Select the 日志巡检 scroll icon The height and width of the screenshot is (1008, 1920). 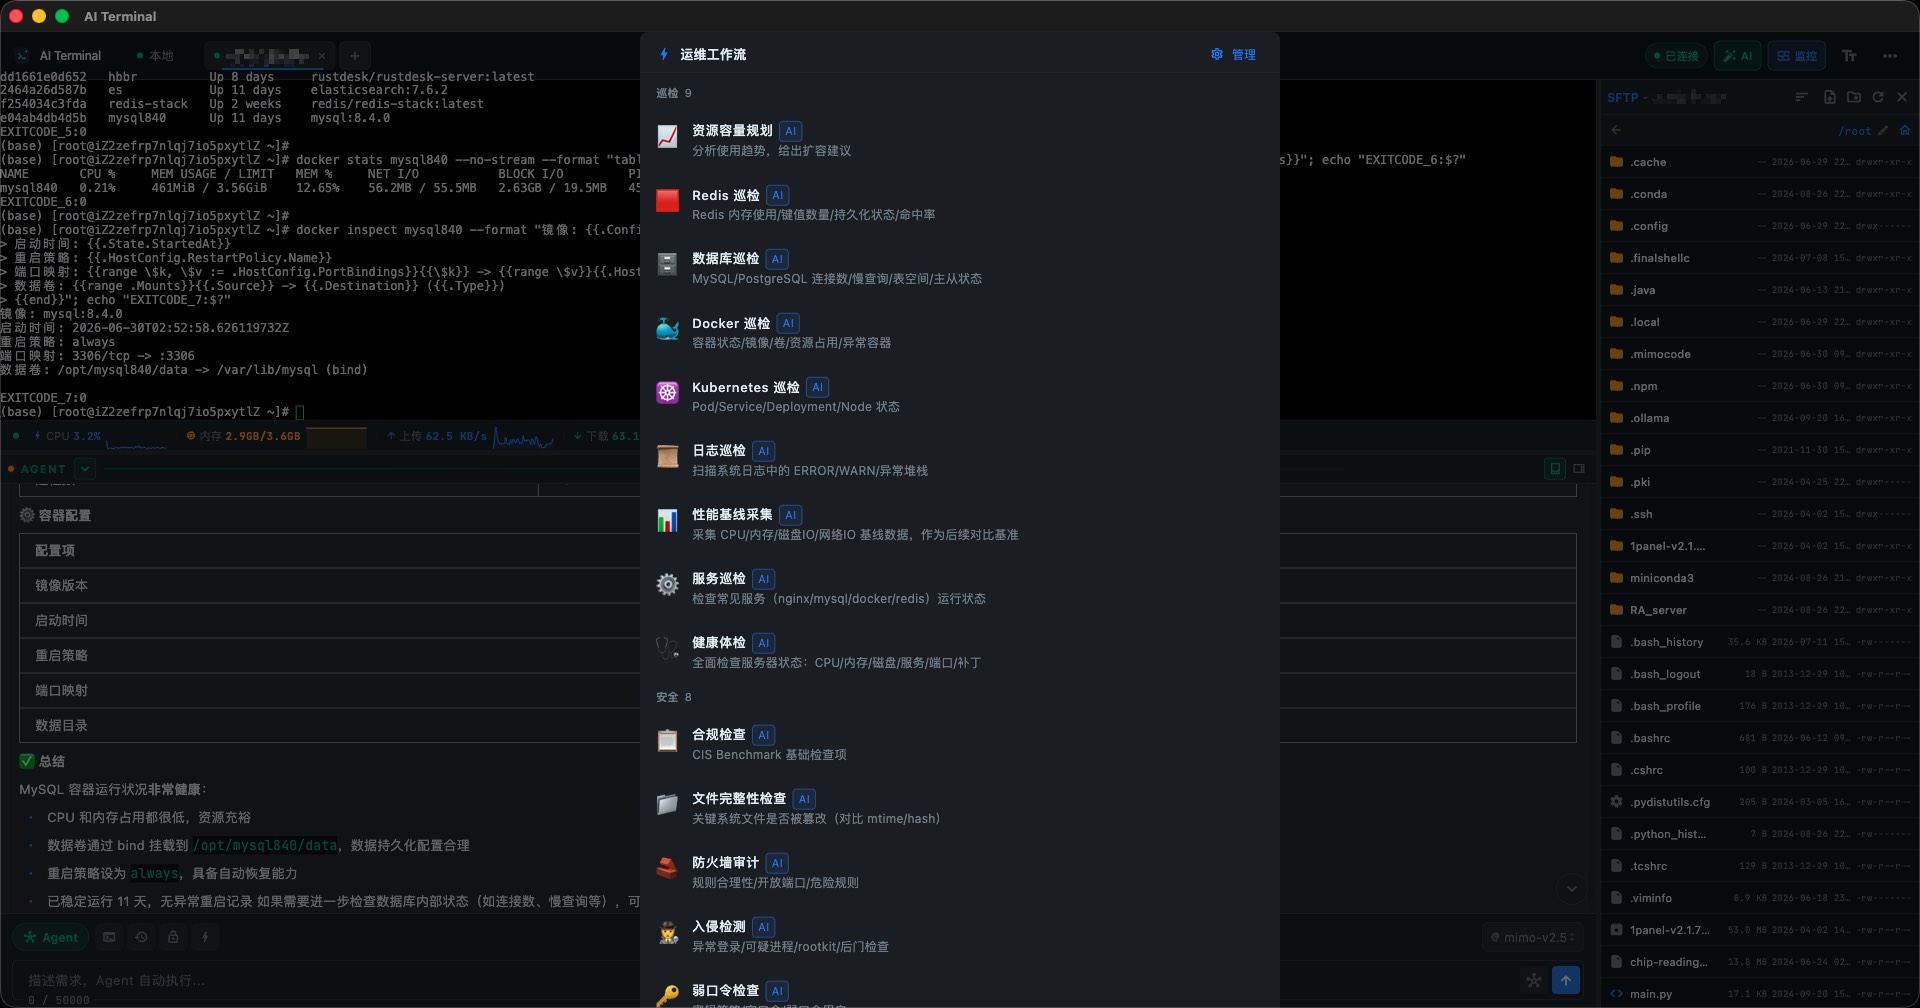point(667,457)
